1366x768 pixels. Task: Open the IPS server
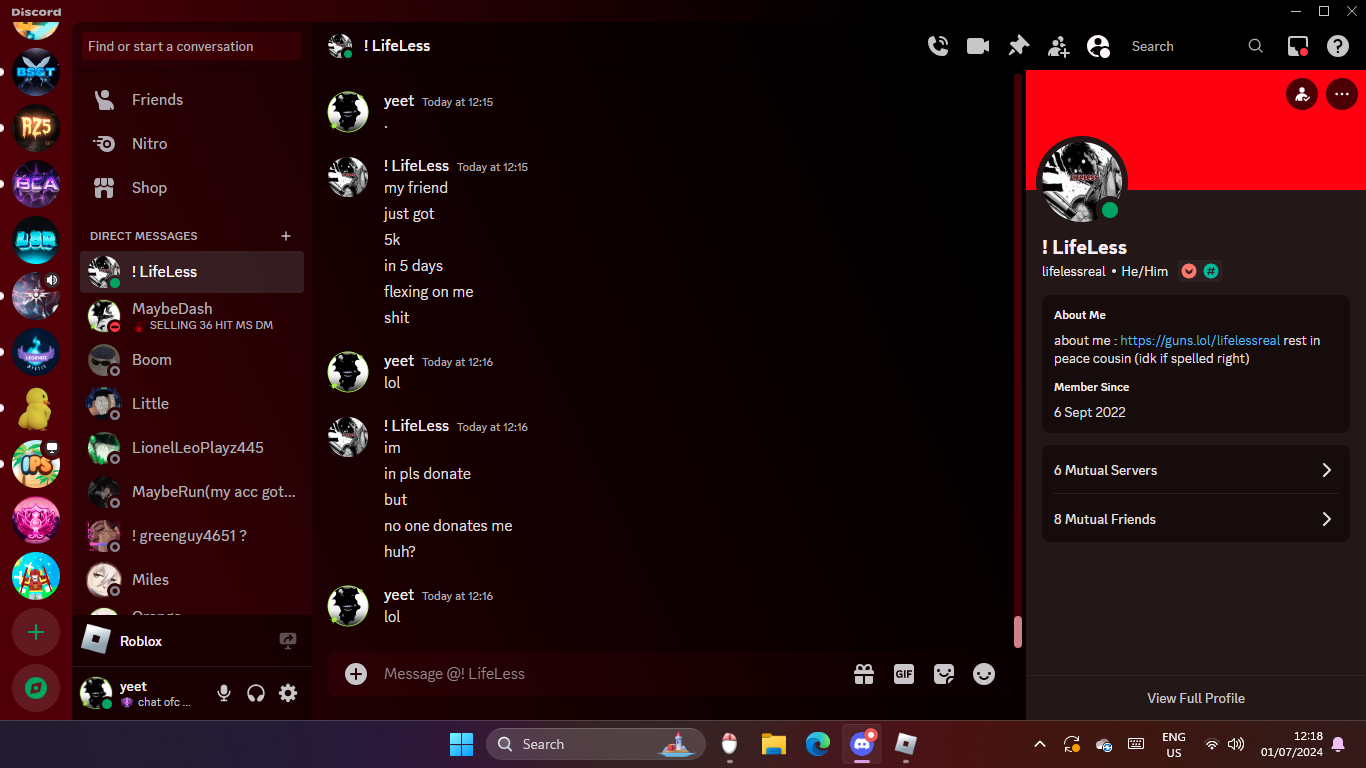click(36, 464)
